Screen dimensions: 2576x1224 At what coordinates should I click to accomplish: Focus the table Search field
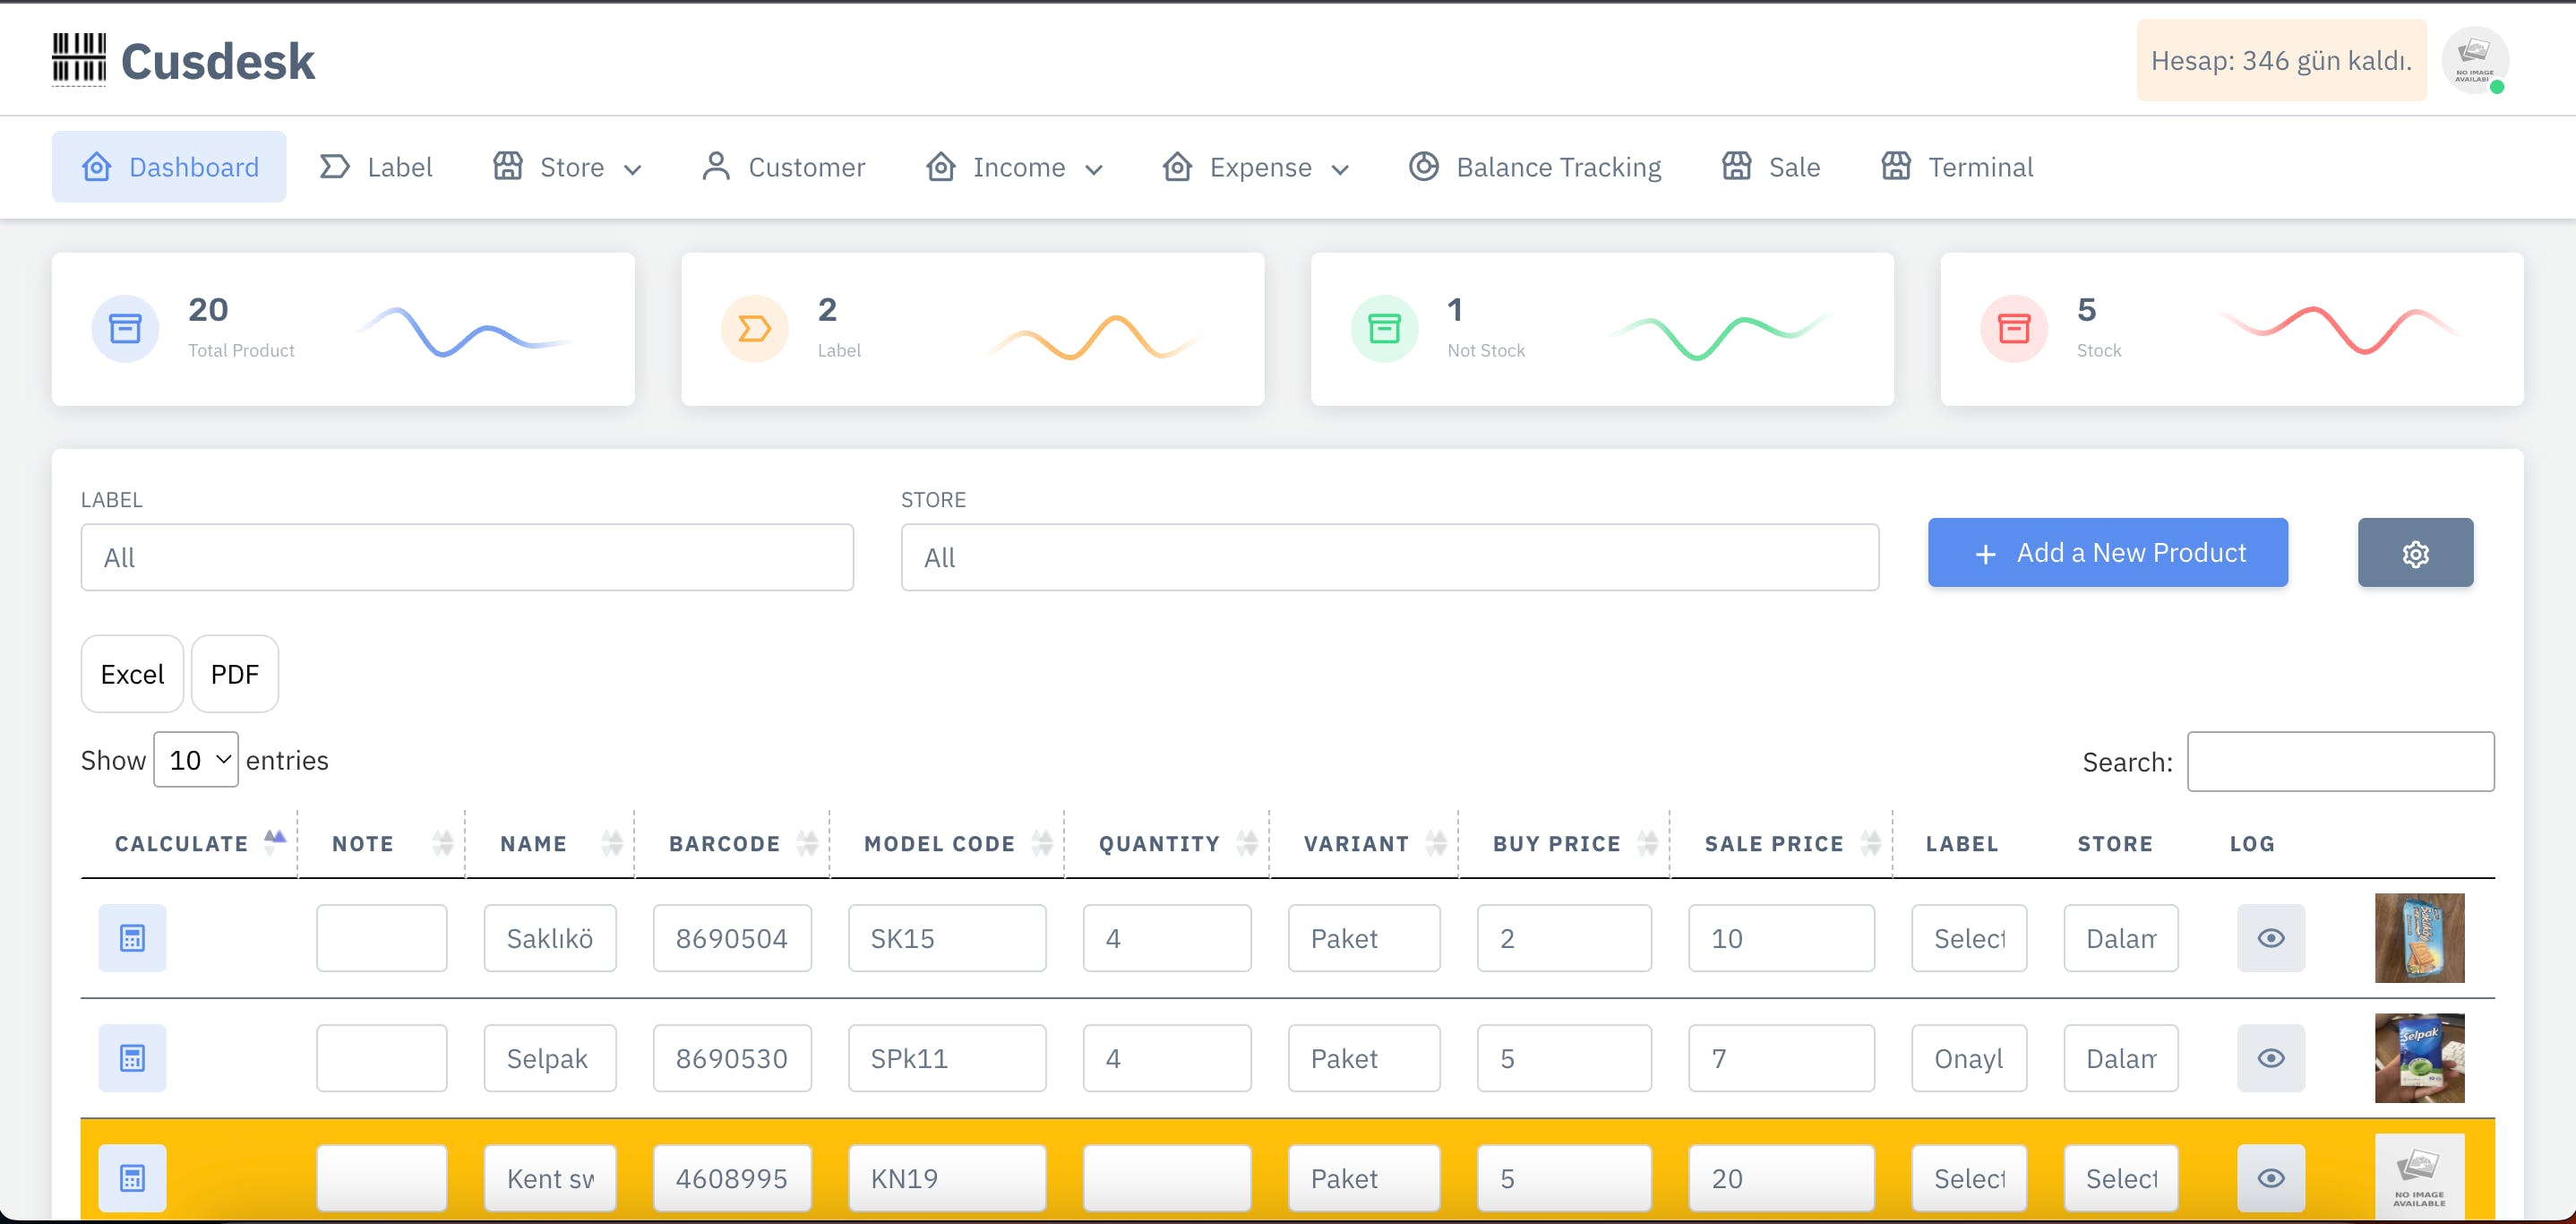2340,762
